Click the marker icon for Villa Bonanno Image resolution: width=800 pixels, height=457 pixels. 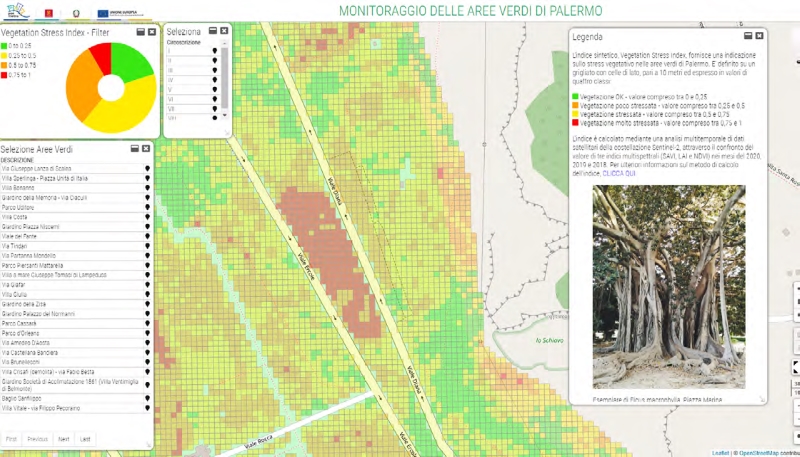(147, 188)
